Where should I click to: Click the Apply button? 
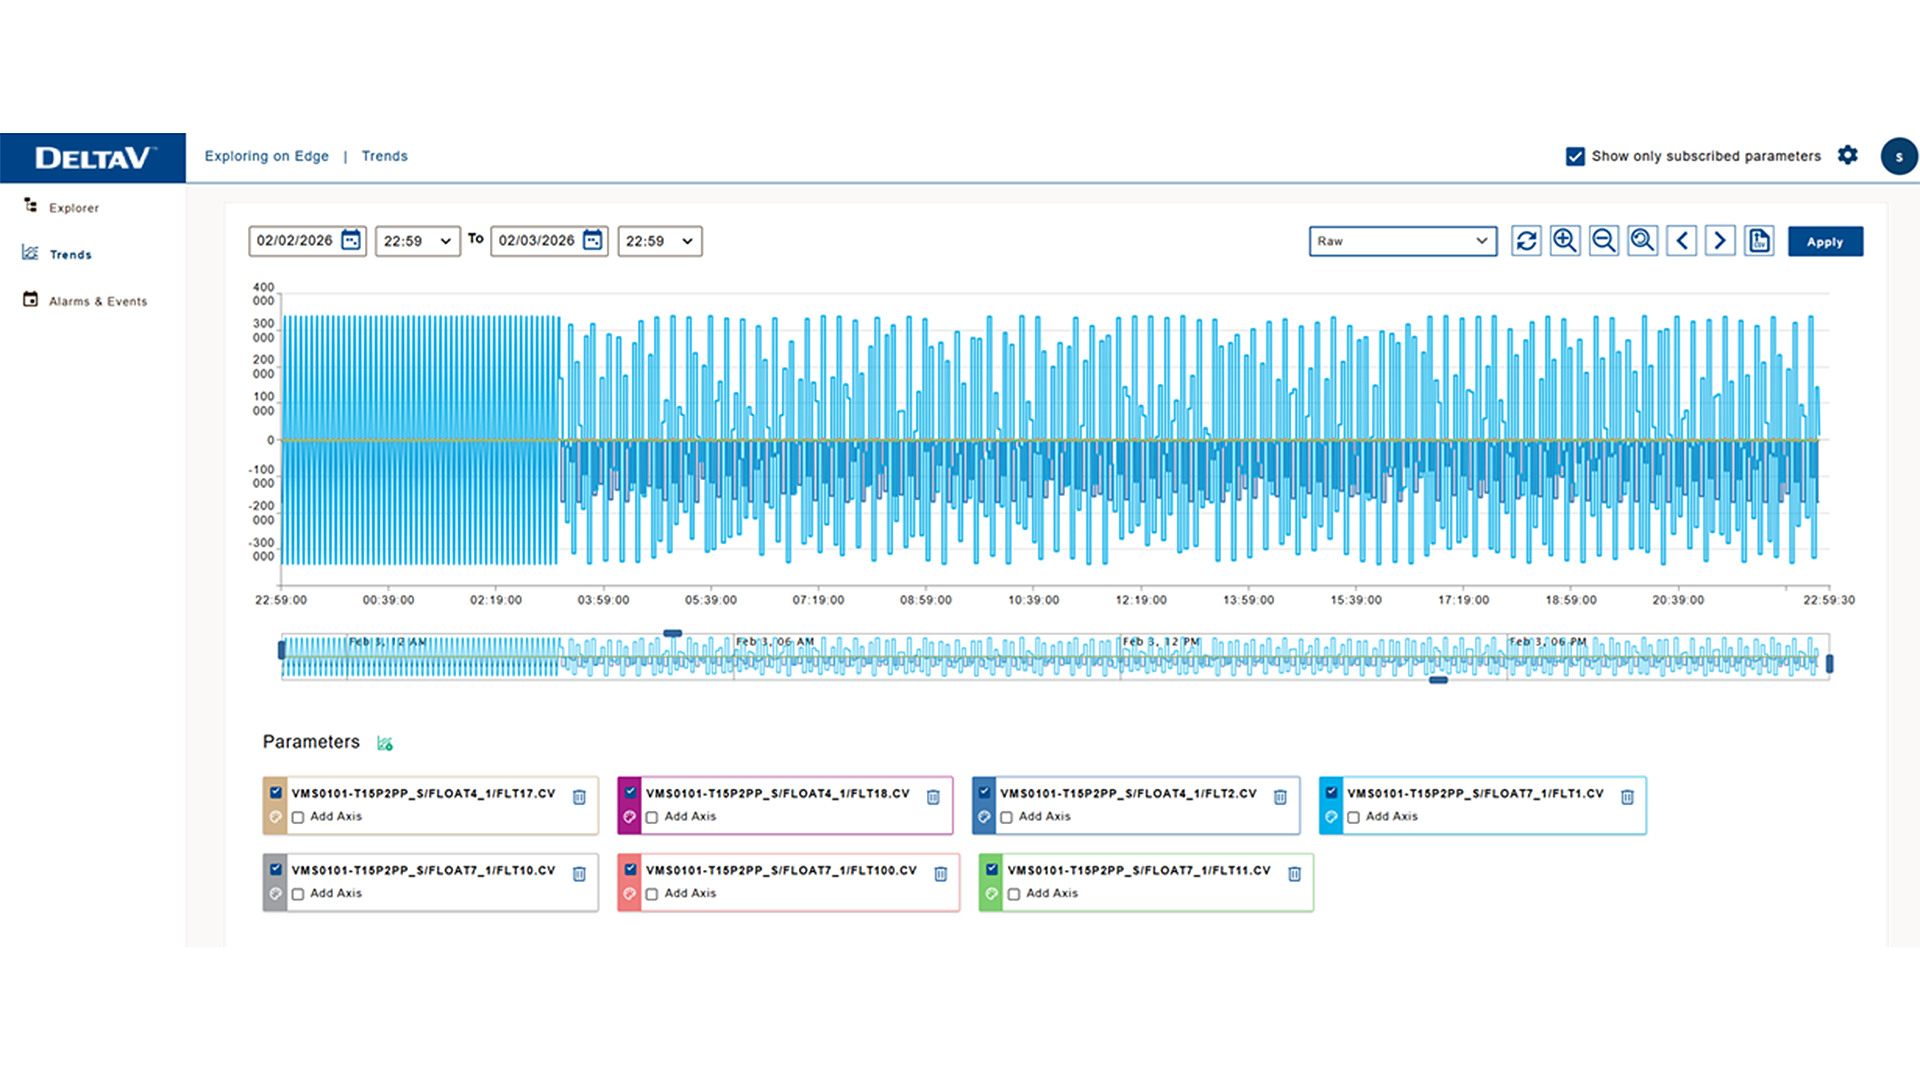(1825, 242)
